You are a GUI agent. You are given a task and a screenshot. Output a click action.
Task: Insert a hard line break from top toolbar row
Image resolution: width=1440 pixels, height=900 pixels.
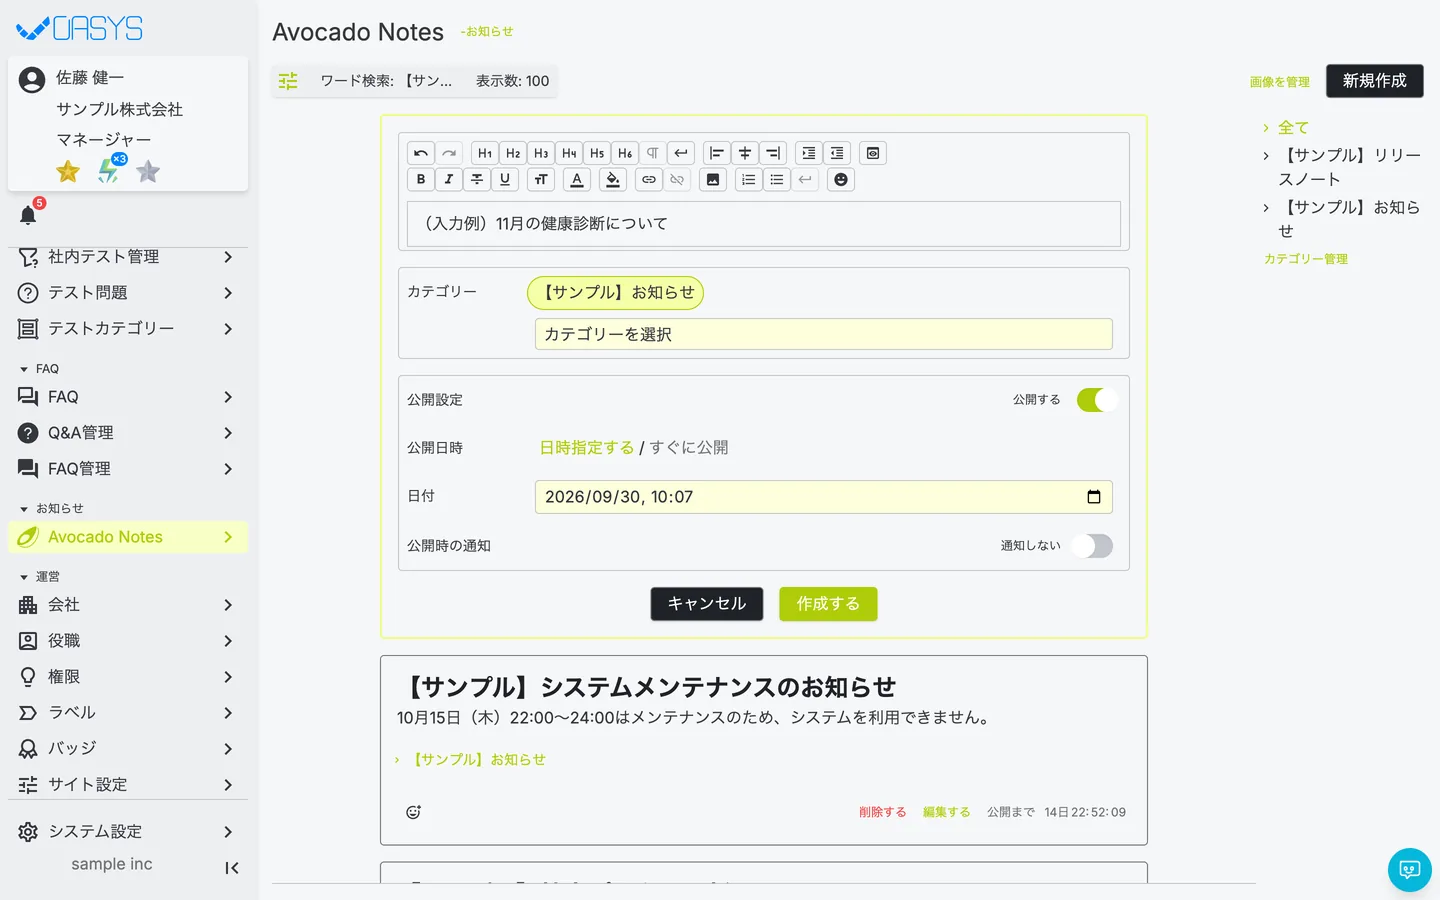click(681, 153)
